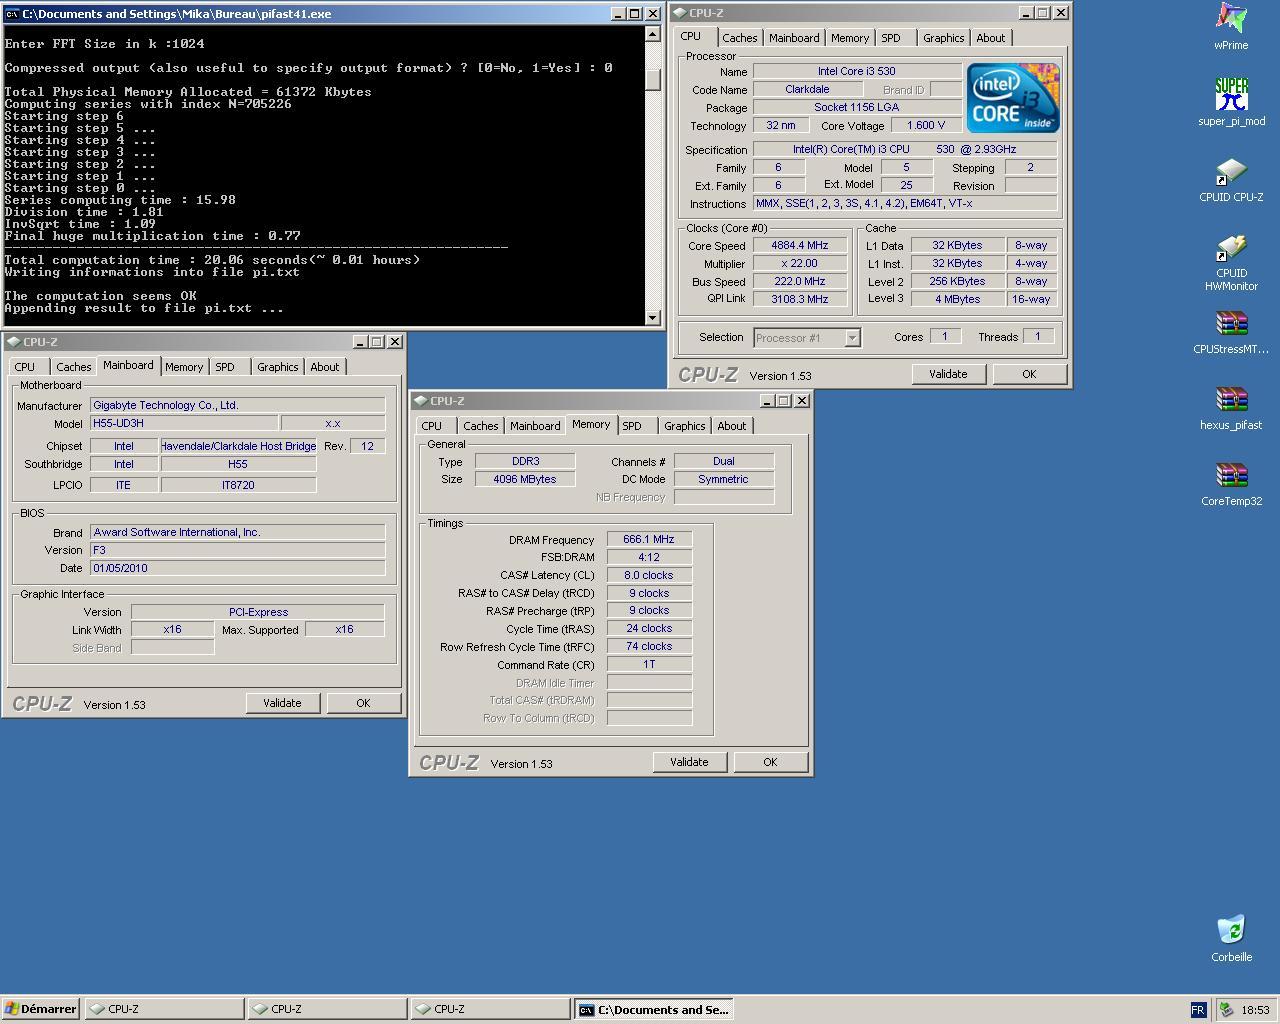The image size is (1280, 1024).
Task: Open the About tab in Memory window
Action: [732, 426]
